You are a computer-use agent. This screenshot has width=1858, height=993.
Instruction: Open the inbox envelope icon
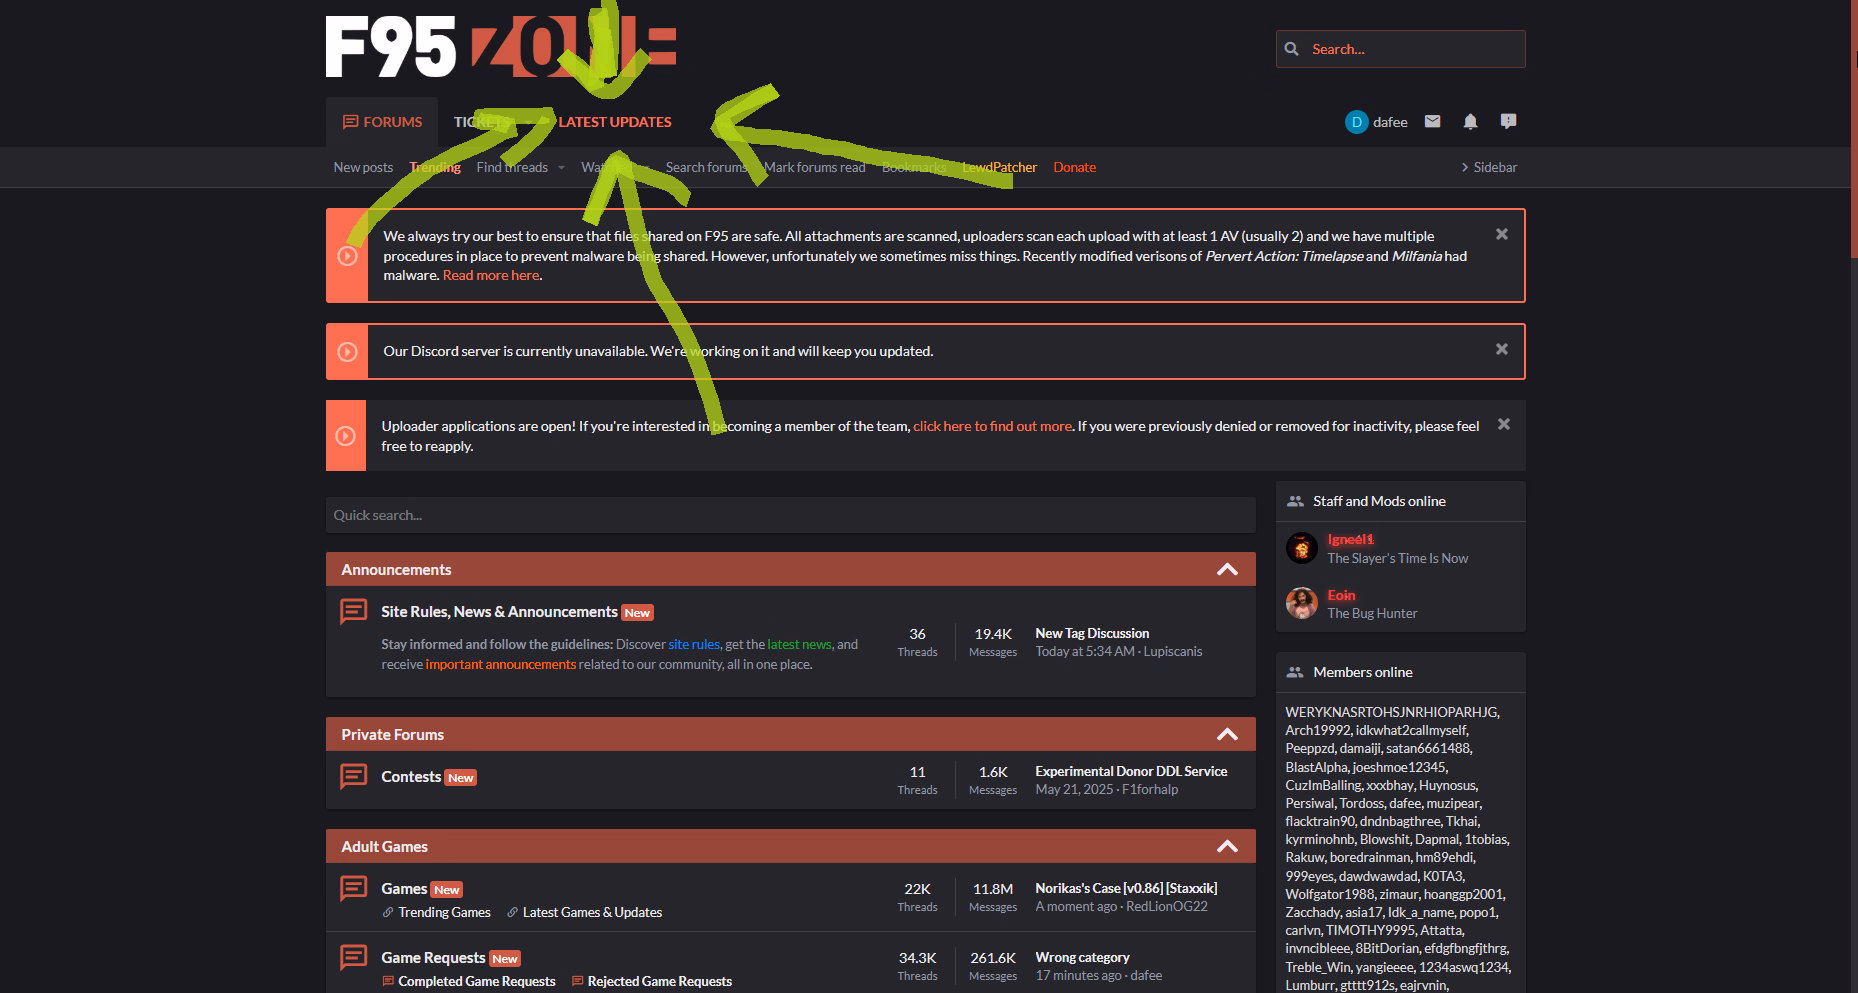pos(1432,121)
